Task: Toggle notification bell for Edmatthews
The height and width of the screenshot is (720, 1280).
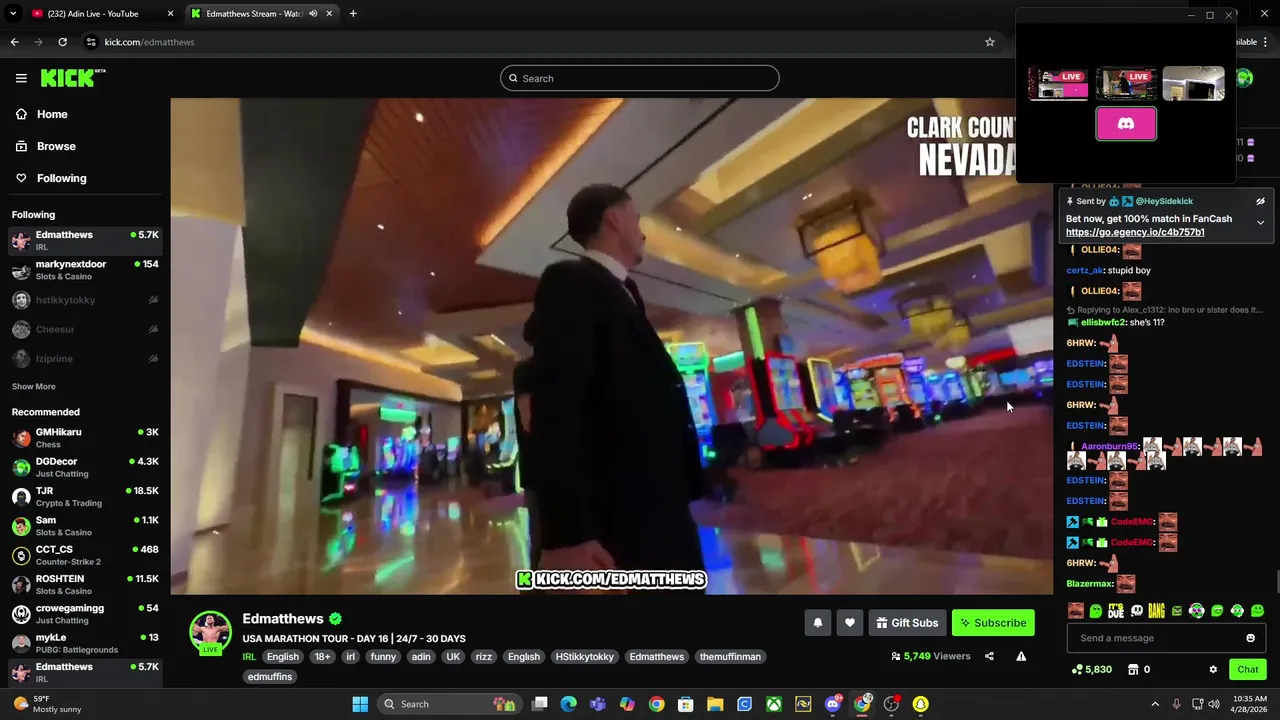Action: tap(817, 623)
